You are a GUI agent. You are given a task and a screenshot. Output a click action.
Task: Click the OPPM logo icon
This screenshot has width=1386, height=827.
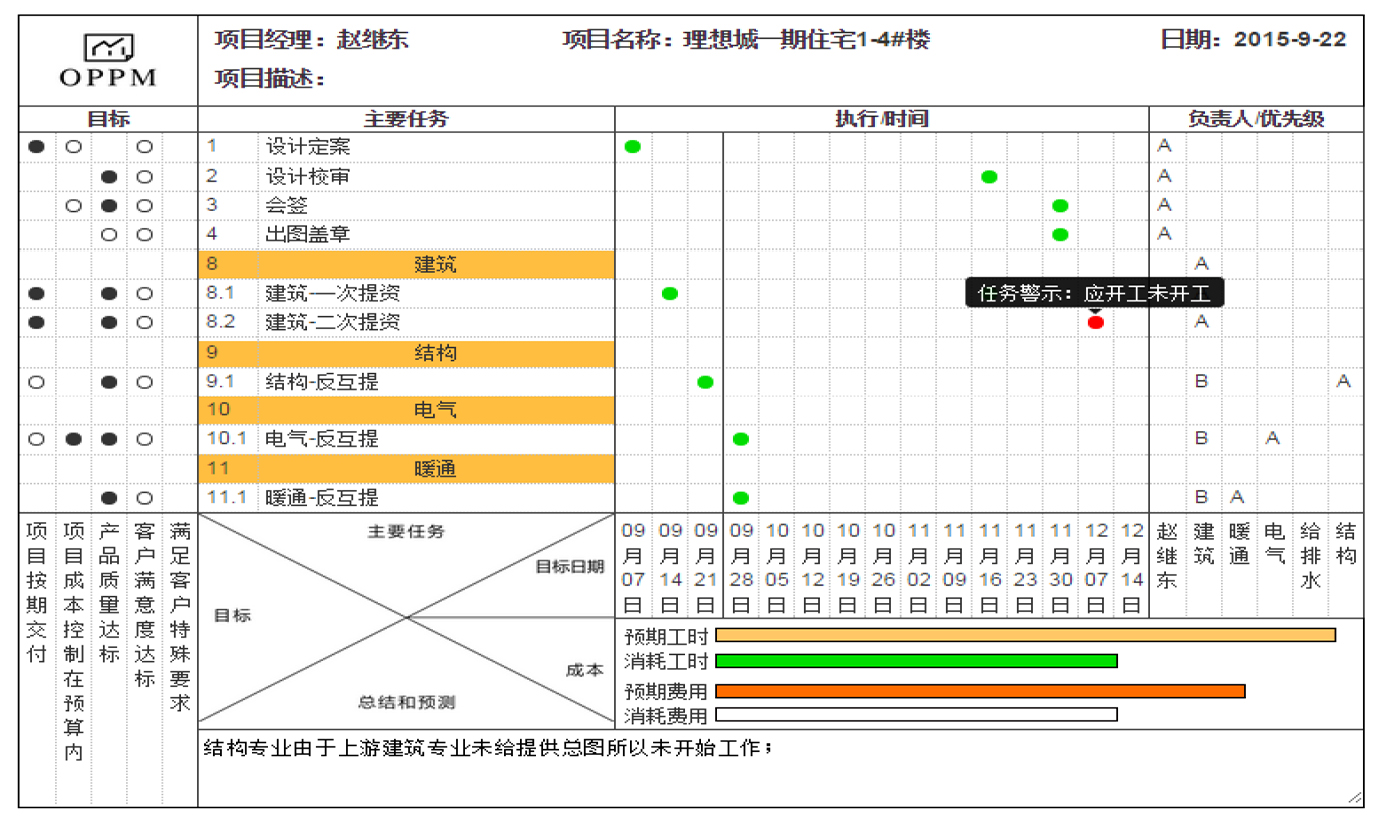(x=108, y=47)
